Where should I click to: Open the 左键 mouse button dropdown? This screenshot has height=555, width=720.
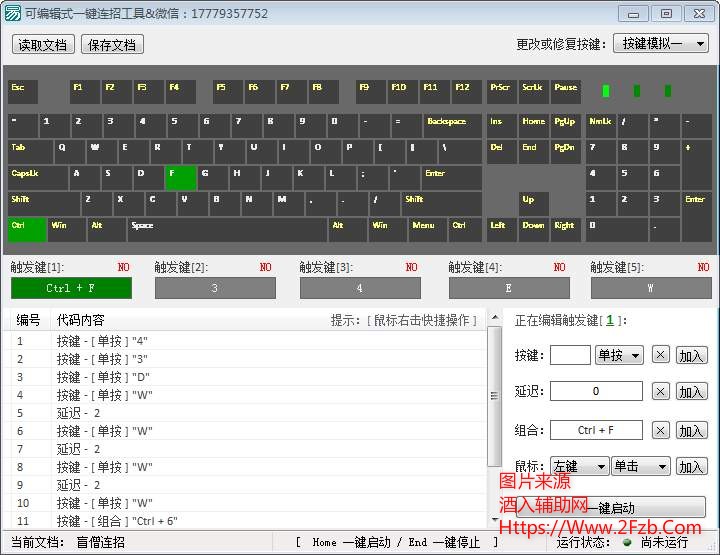click(x=579, y=467)
